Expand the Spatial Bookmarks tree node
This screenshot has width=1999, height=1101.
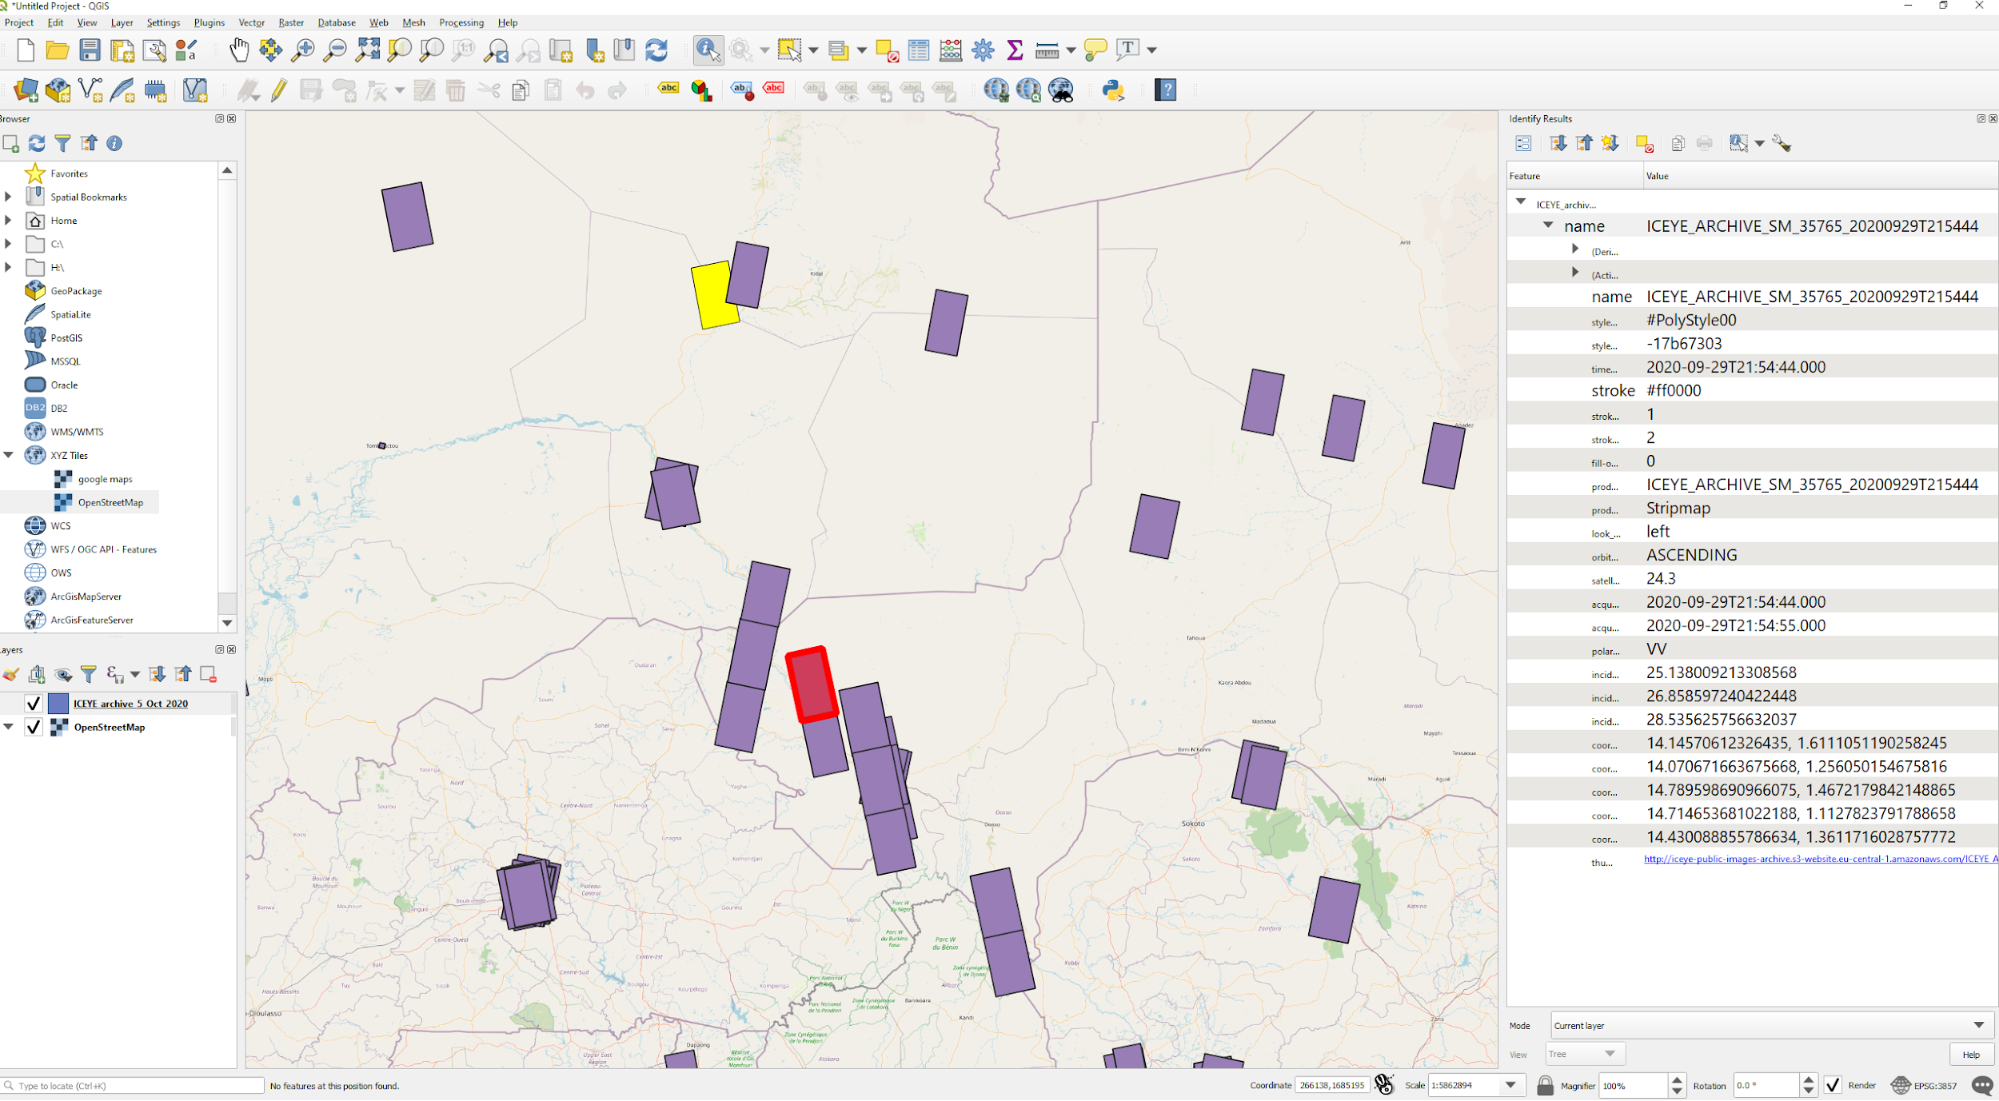(x=8, y=197)
